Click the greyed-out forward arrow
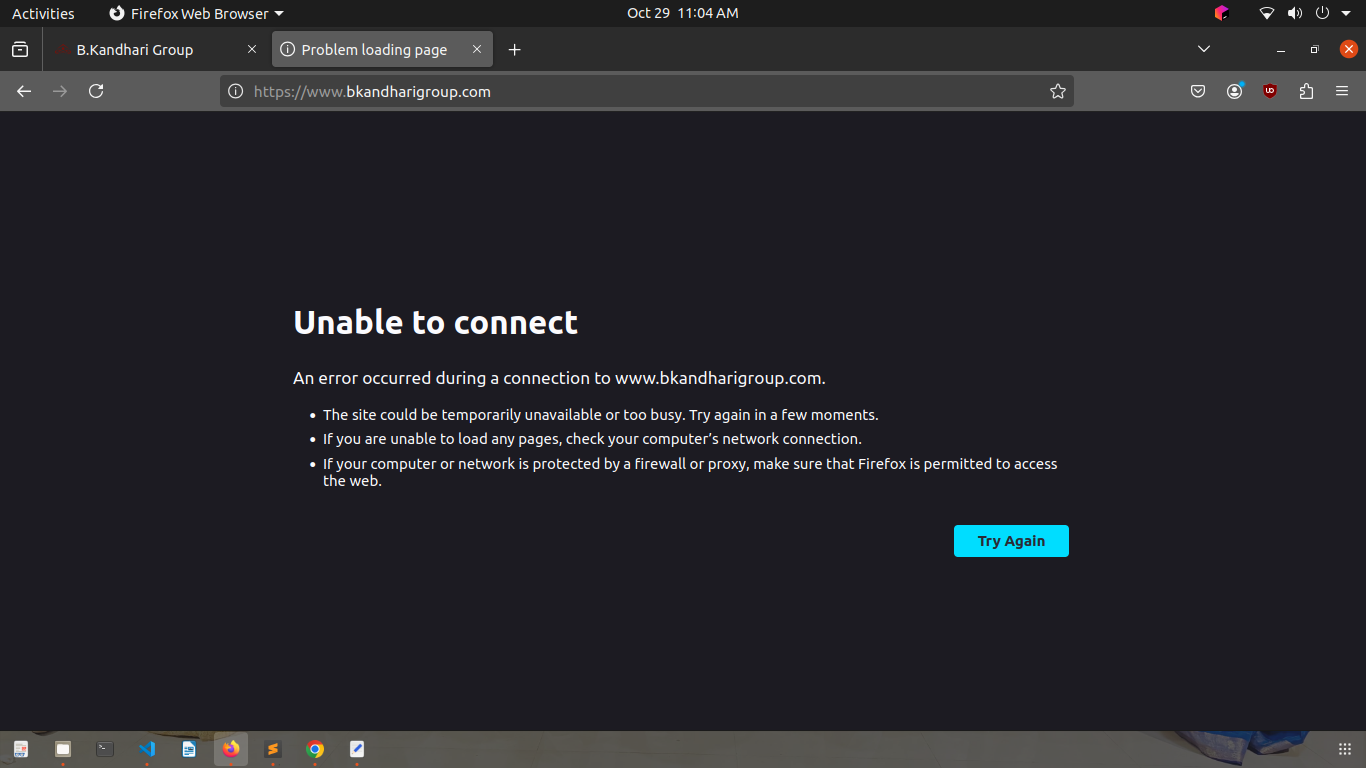Viewport: 1366px width, 768px height. pos(60,91)
